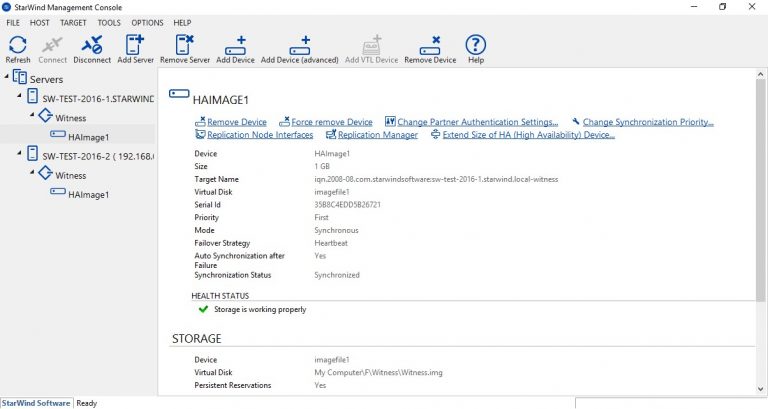Collapse the Servers tree root
The height and width of the screenshot is (409, 768).
point(8,78)
